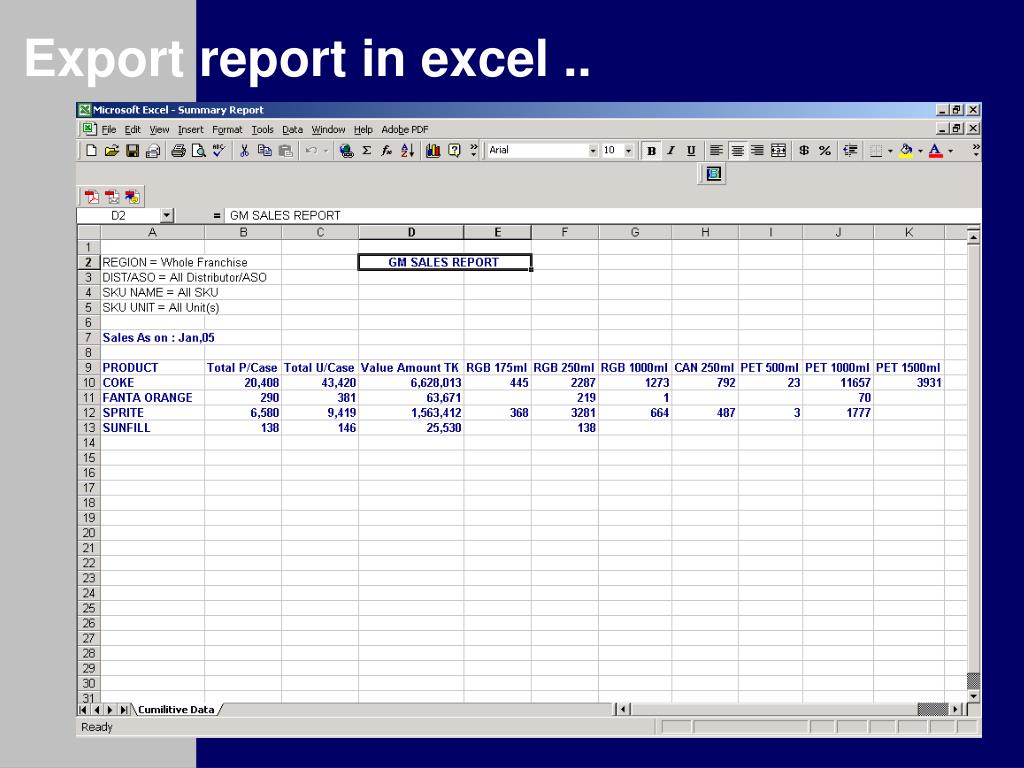Copy selection with the Copy icon

point(264,151)
